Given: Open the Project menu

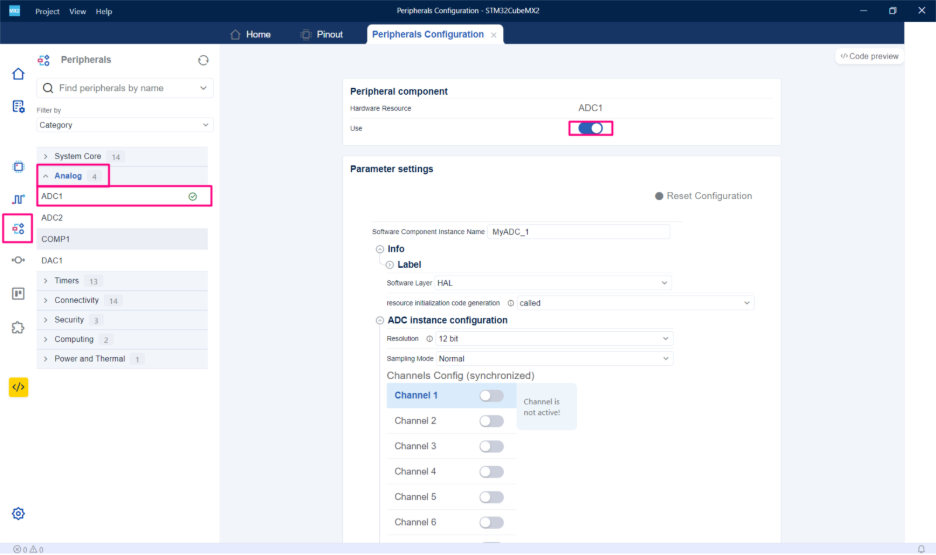Looking at the screenshot, I should [x=47, y=11].
